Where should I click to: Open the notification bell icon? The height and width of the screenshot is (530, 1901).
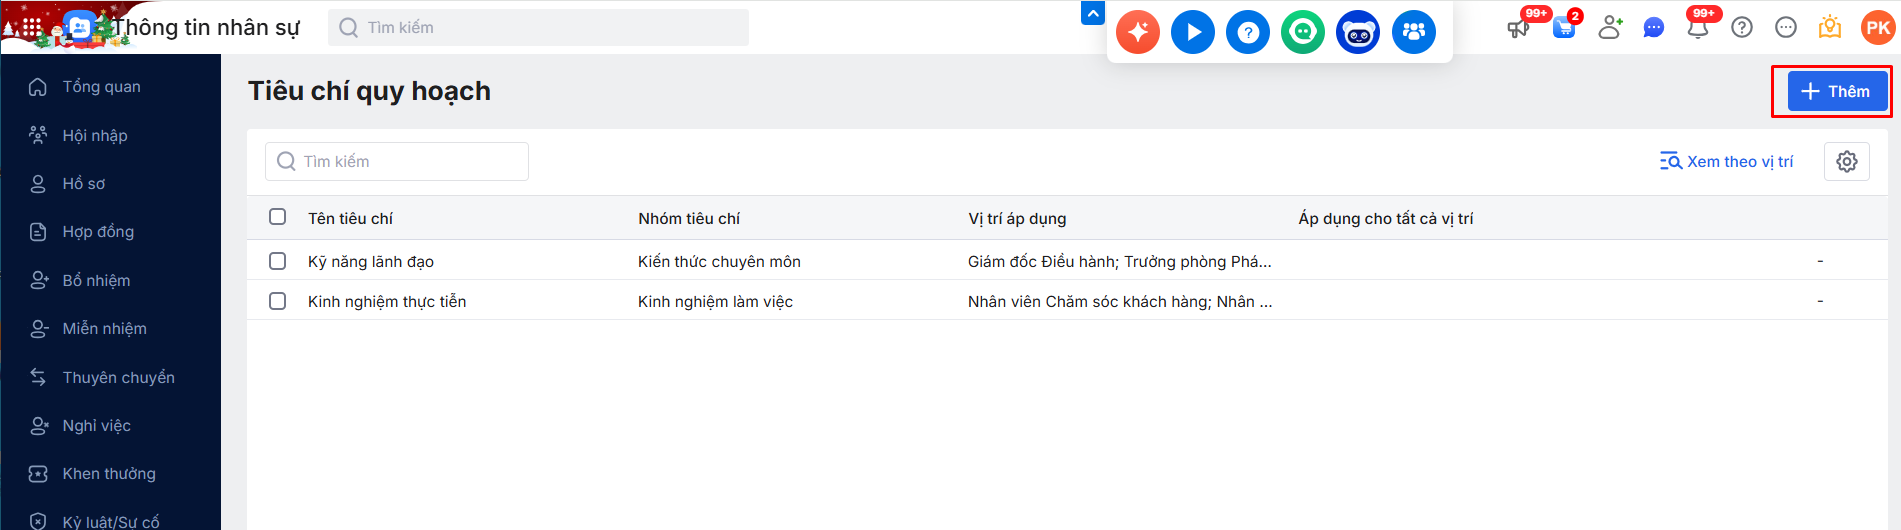click(1697, 28)
